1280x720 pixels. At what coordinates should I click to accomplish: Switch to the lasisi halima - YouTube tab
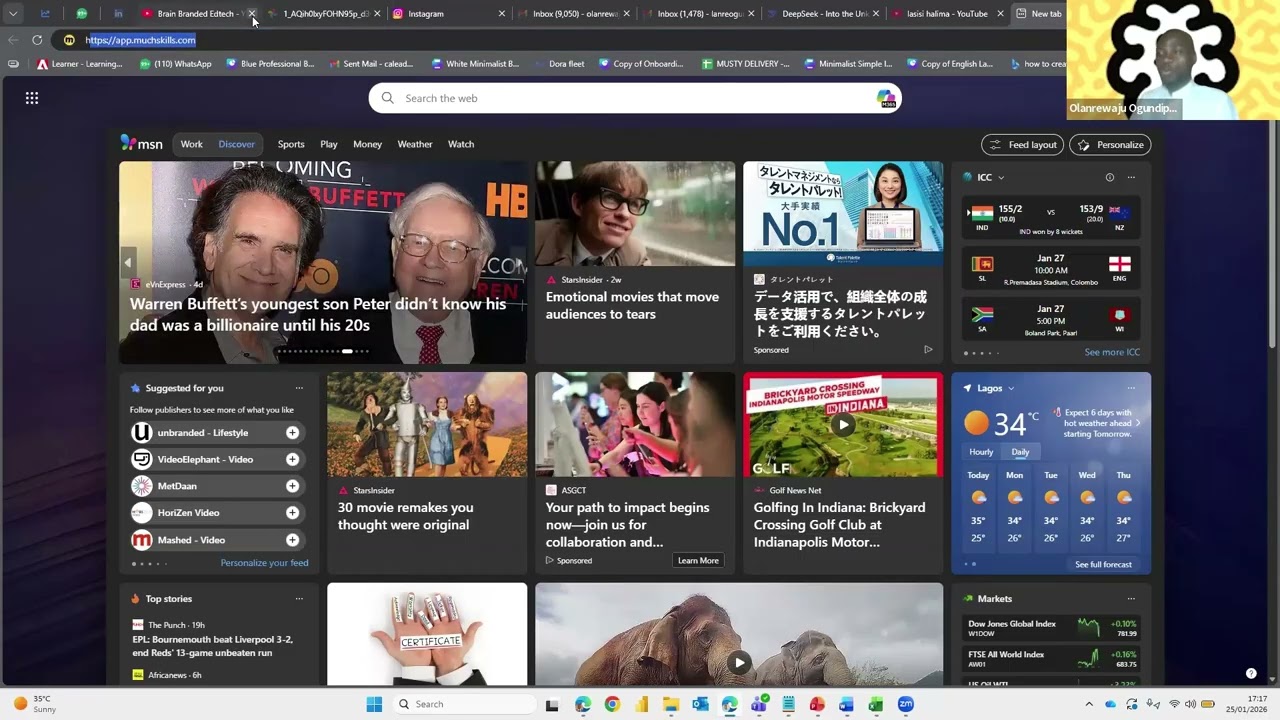coord(946,14)
